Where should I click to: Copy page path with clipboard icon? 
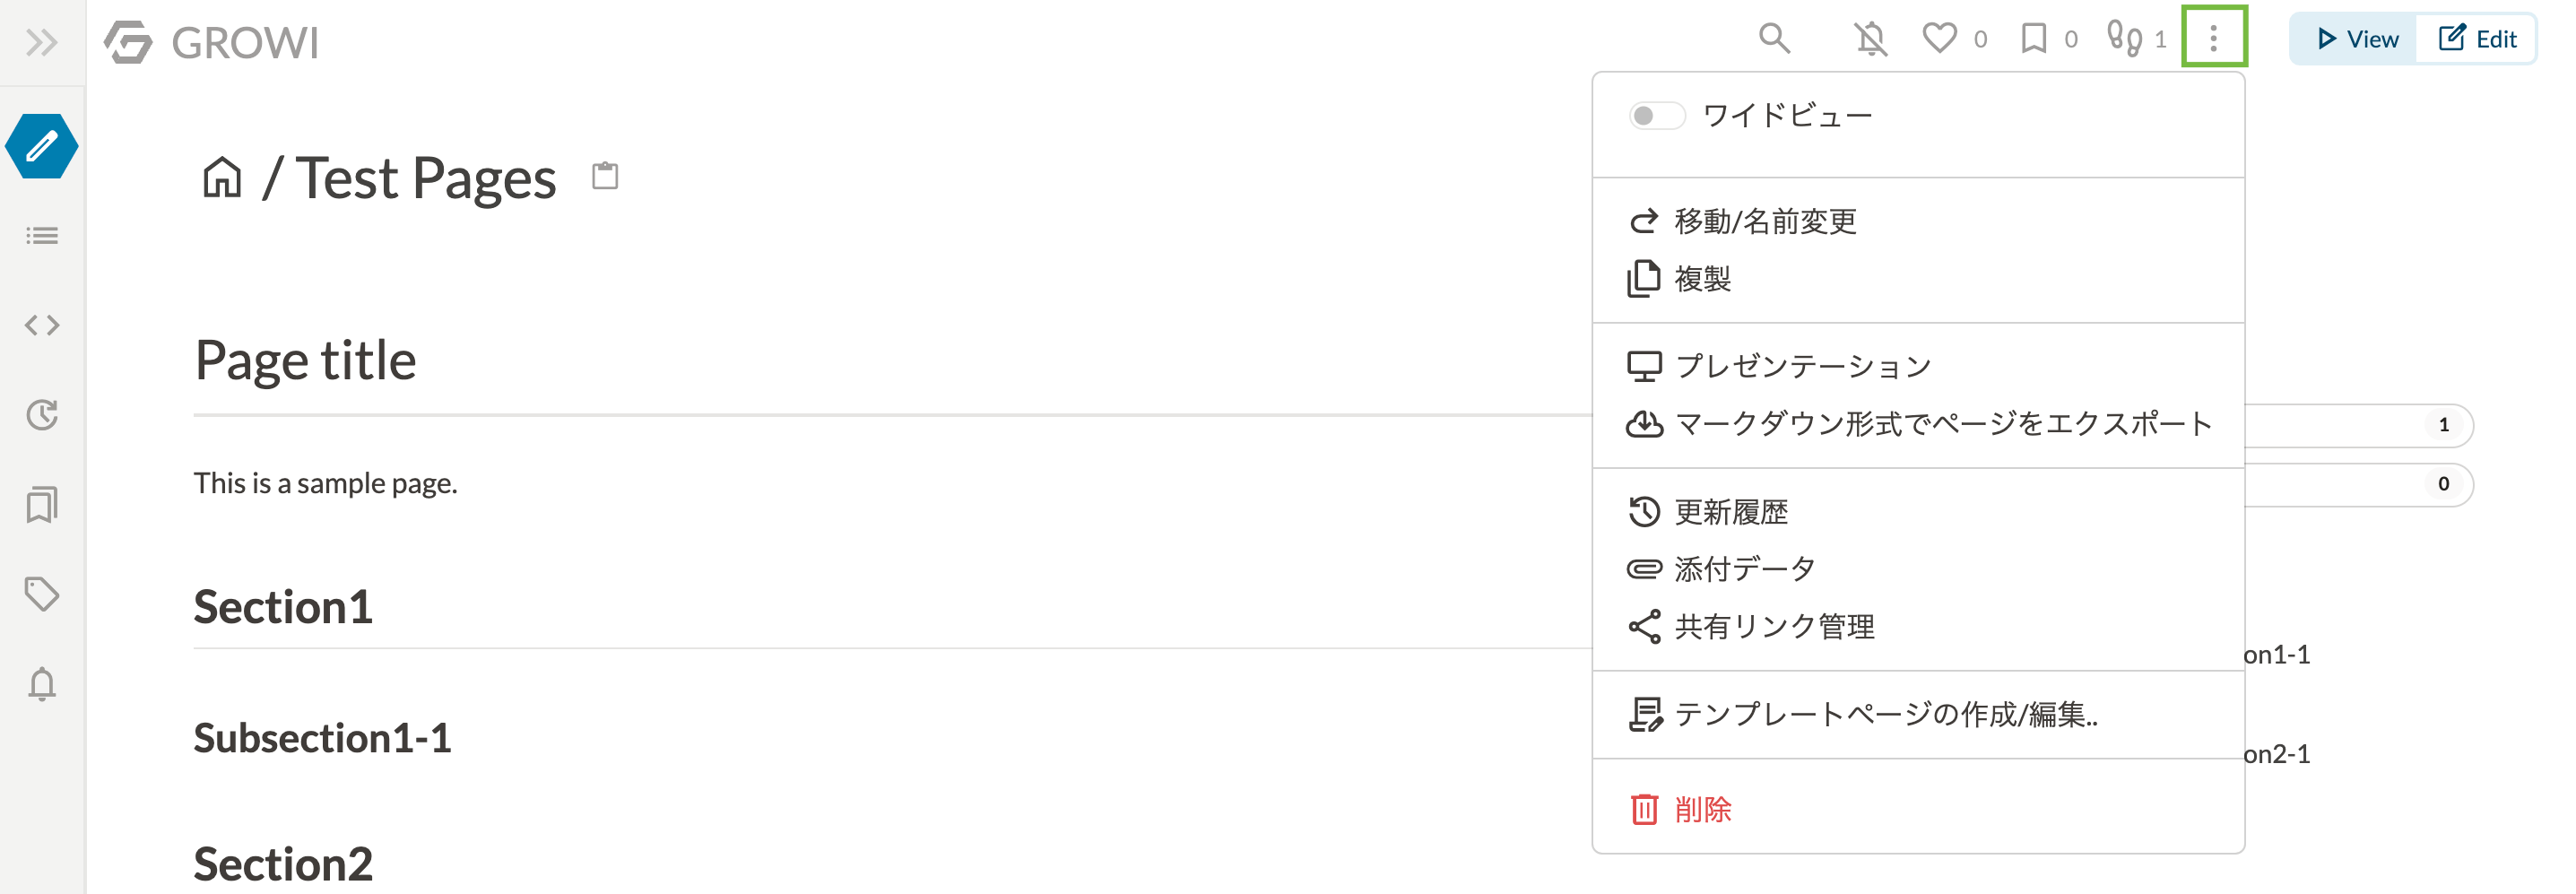[x=604, y=176]
